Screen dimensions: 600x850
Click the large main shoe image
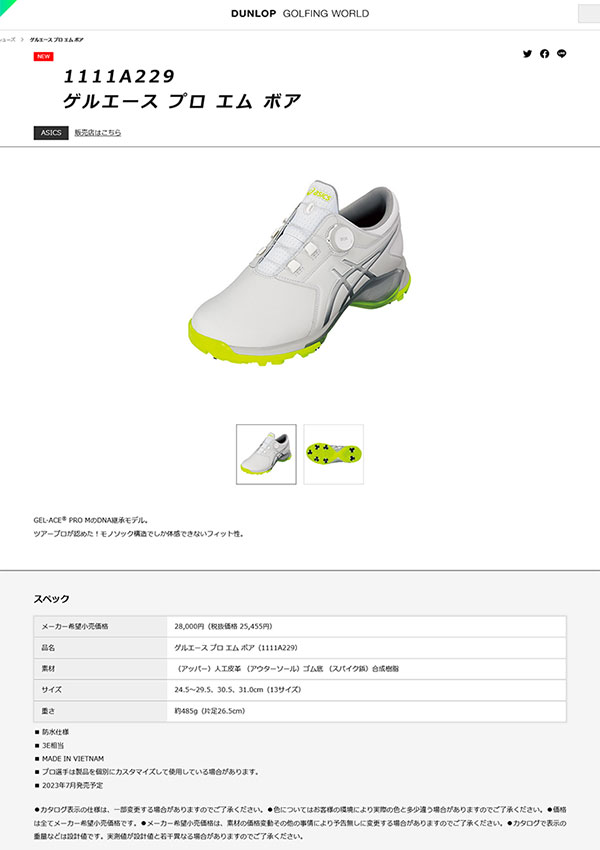(300, 274)
